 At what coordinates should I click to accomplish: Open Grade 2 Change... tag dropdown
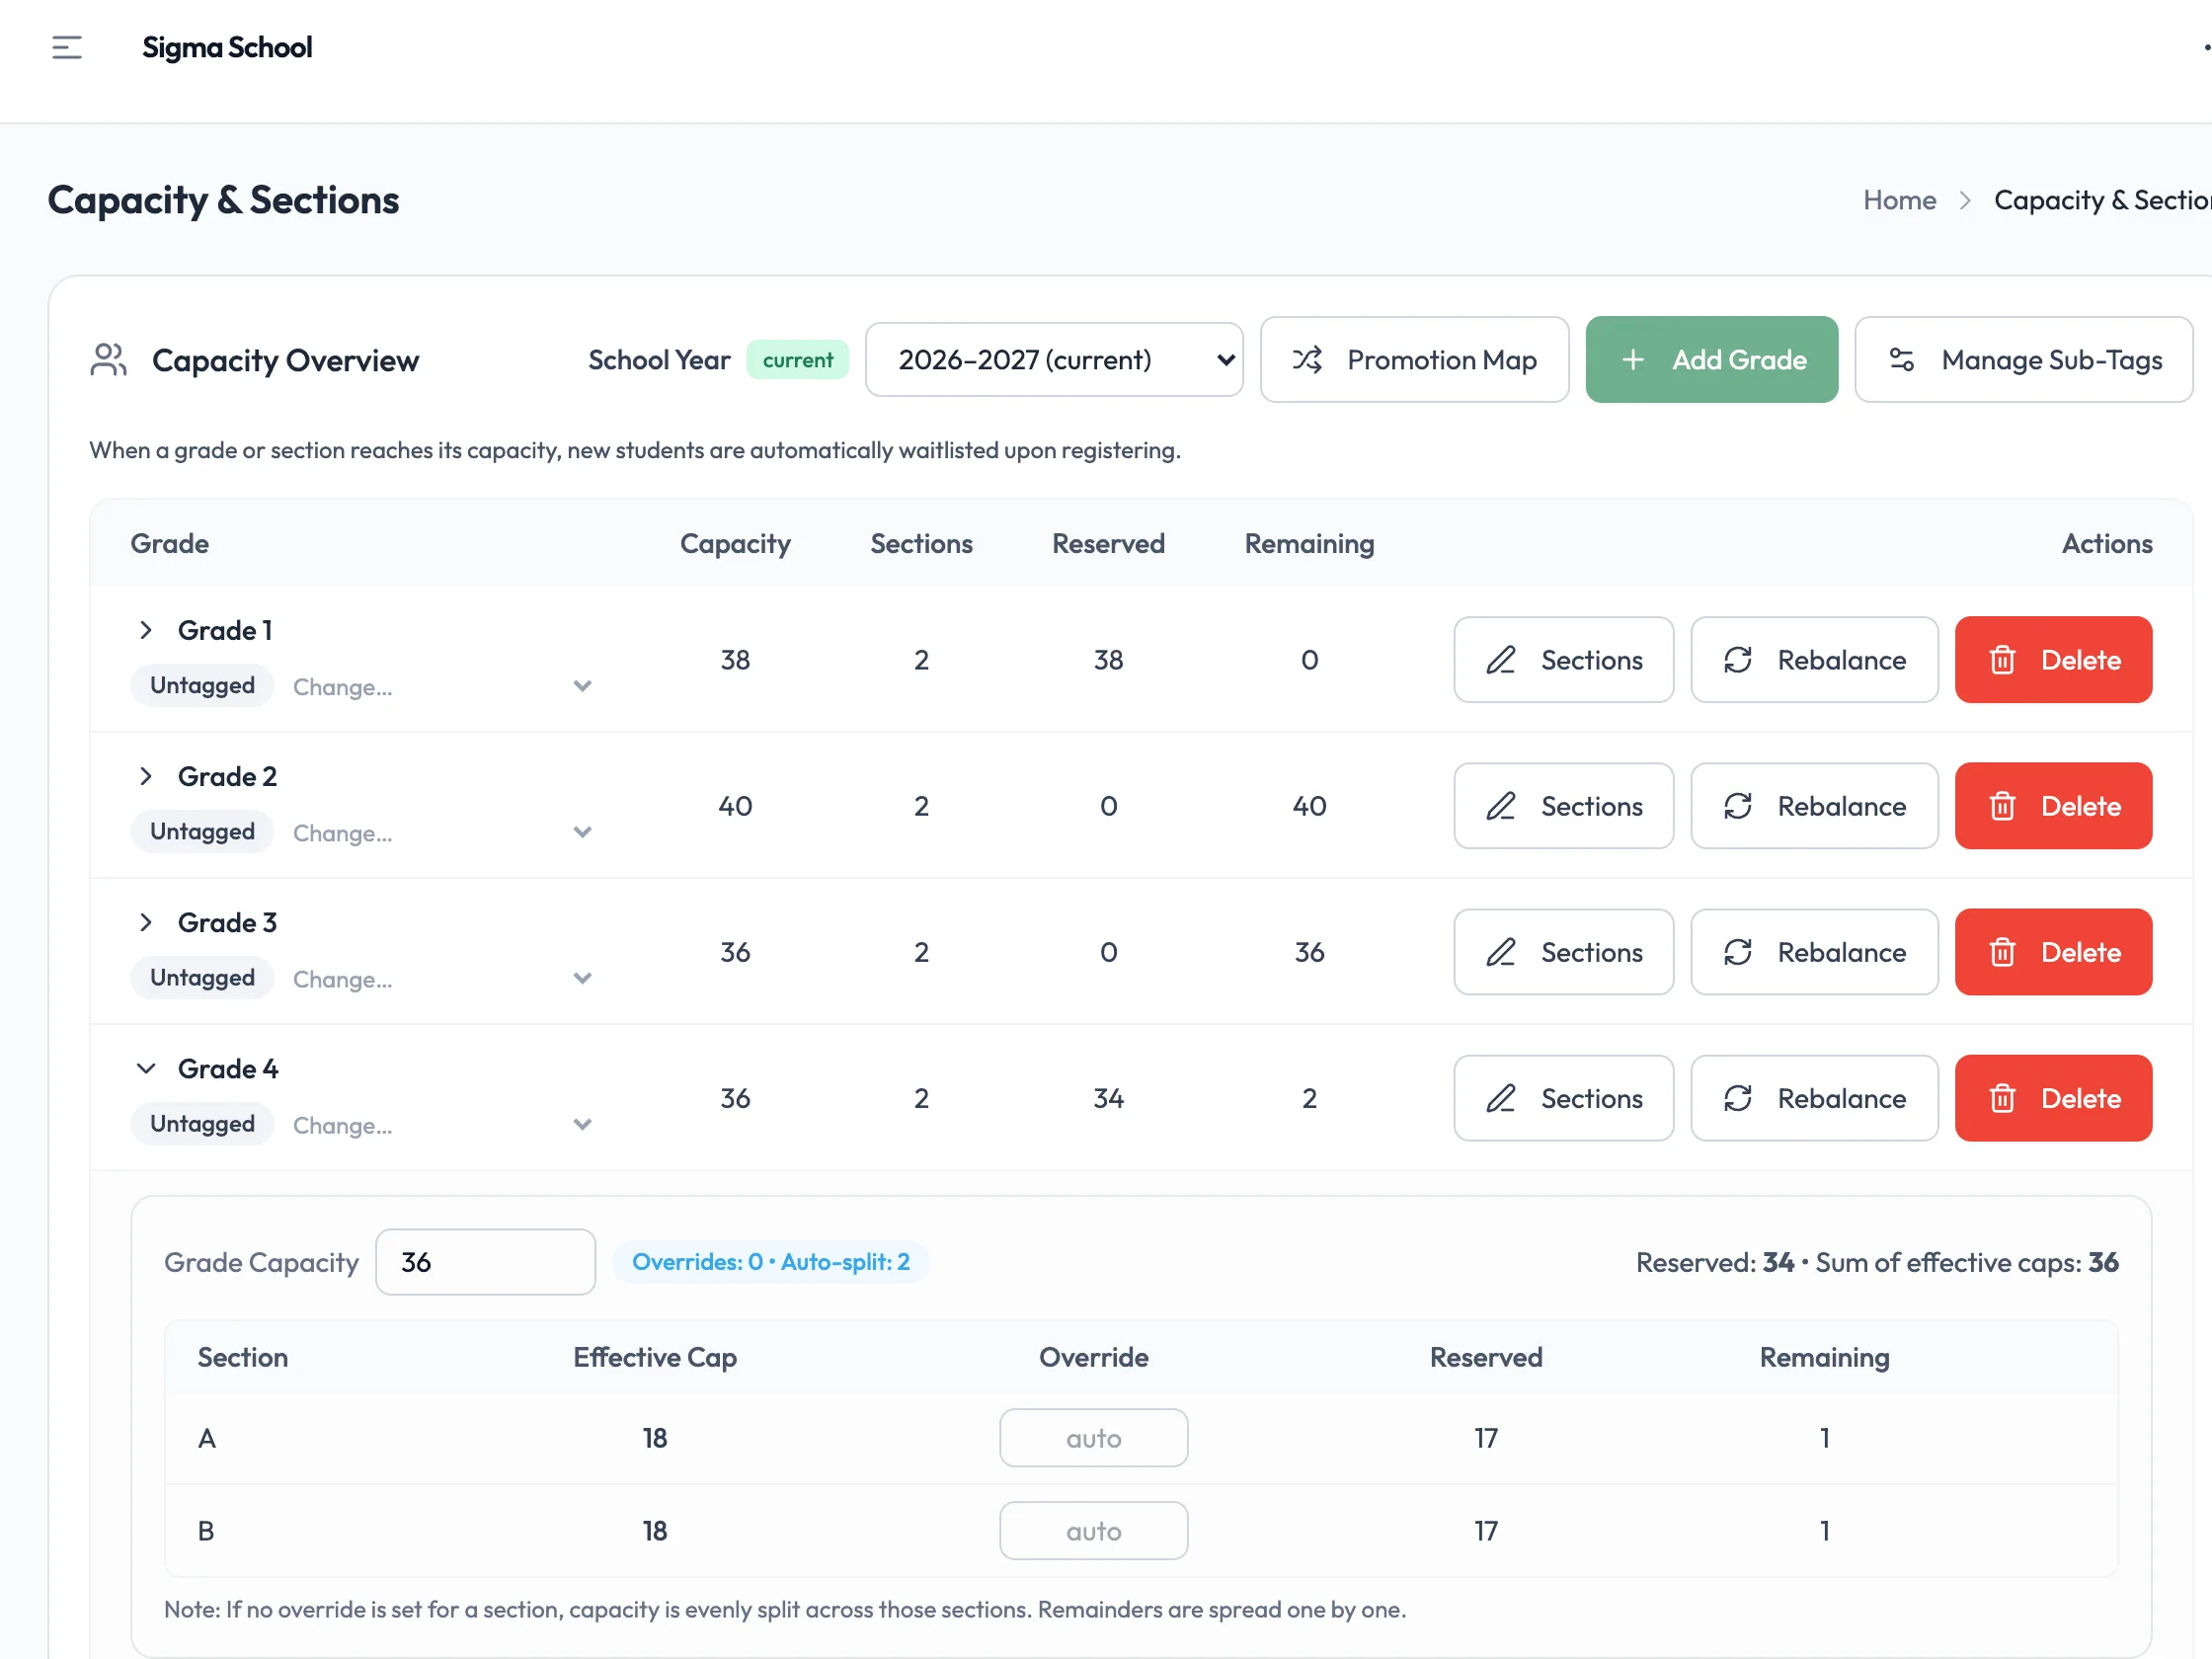[442, 833]
